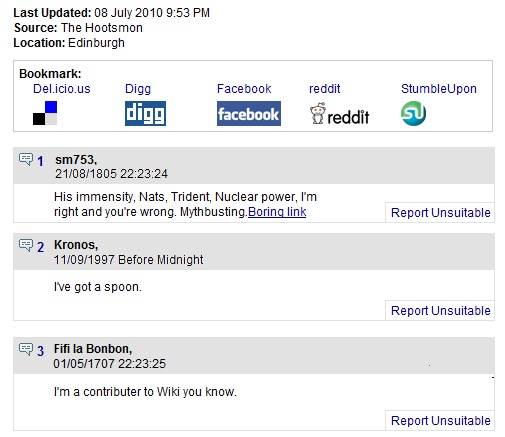This screenshot has height=437, width=505.
Task: Open the Digg text link
Action: point(138,89)
